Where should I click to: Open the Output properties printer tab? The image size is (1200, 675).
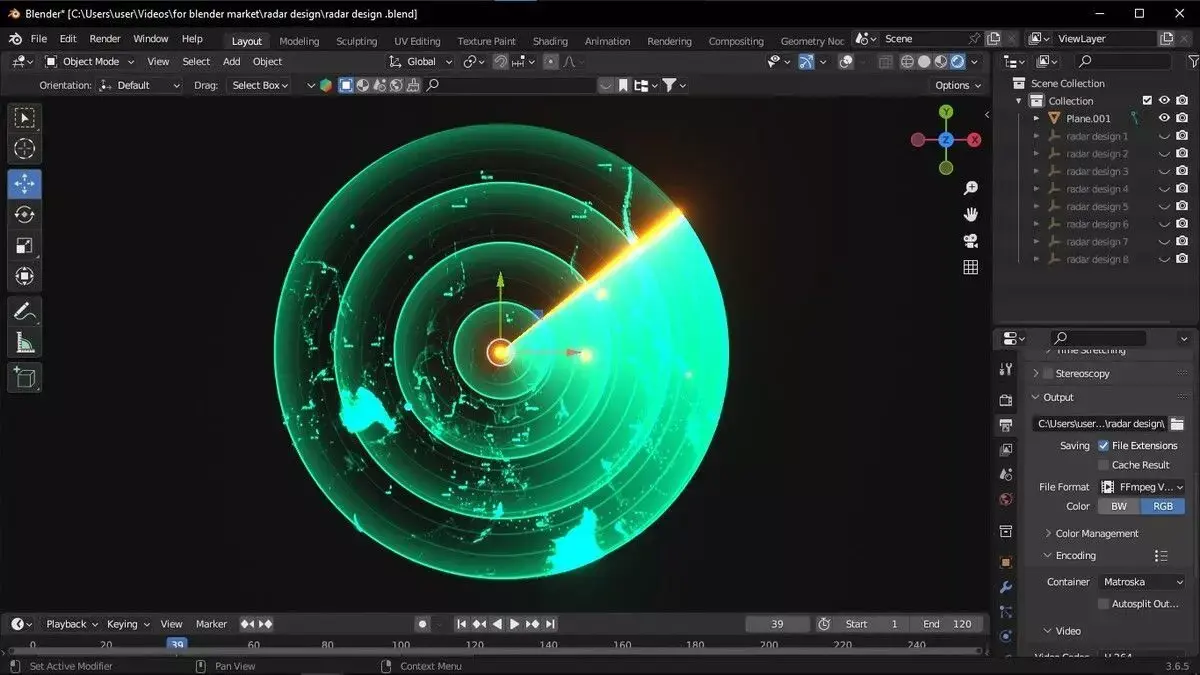point(1006,425)
